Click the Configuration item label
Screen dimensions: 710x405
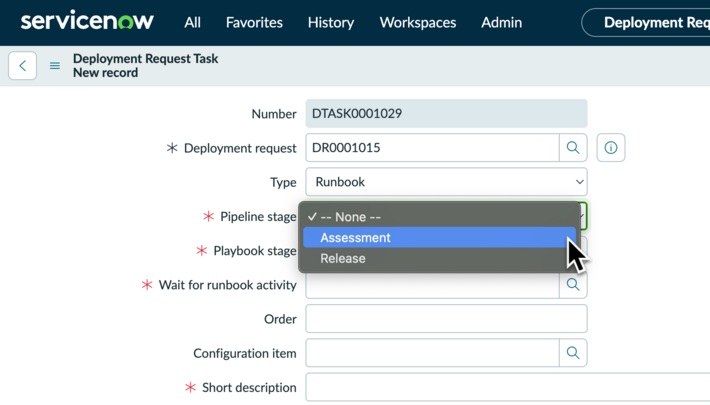pyautogui.click(x=245, y=353)
